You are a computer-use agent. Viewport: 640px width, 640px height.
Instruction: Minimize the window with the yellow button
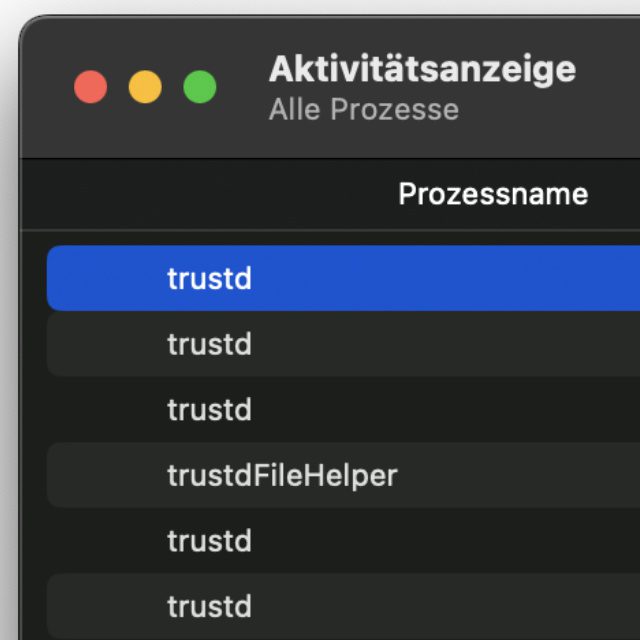(145, 87)
